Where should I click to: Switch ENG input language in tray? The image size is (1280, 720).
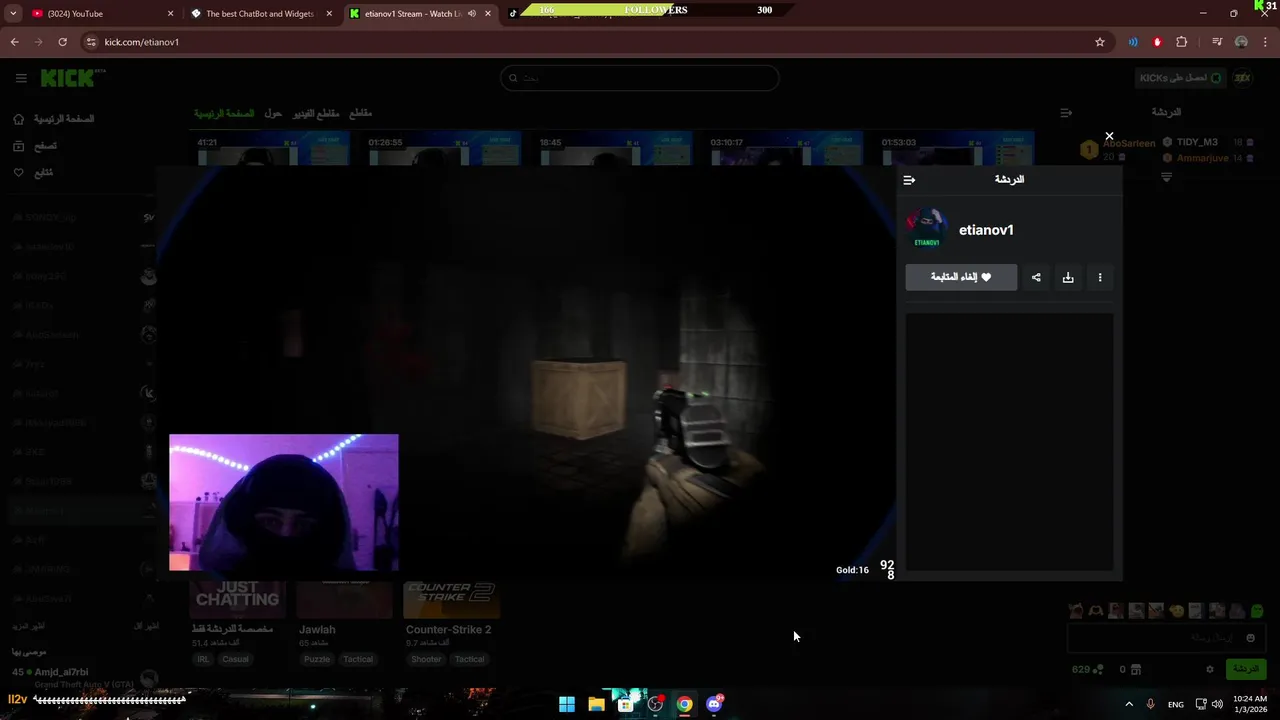(x=1176, y=704)
